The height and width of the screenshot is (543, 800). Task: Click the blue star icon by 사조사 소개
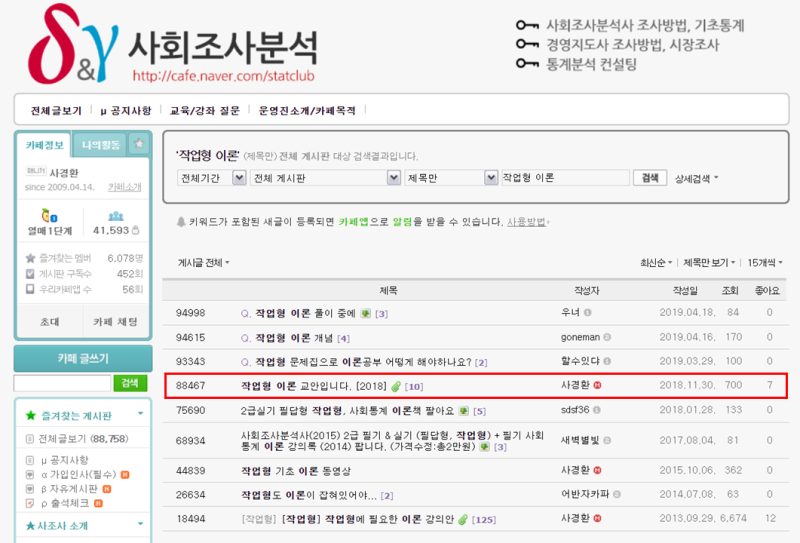[x=31, y=526]
